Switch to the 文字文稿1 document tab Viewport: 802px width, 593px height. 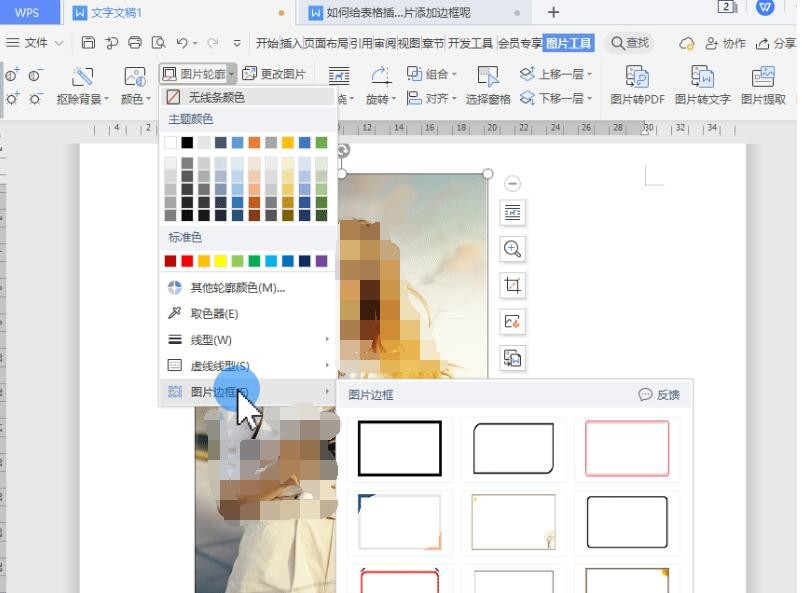[117, 13]
